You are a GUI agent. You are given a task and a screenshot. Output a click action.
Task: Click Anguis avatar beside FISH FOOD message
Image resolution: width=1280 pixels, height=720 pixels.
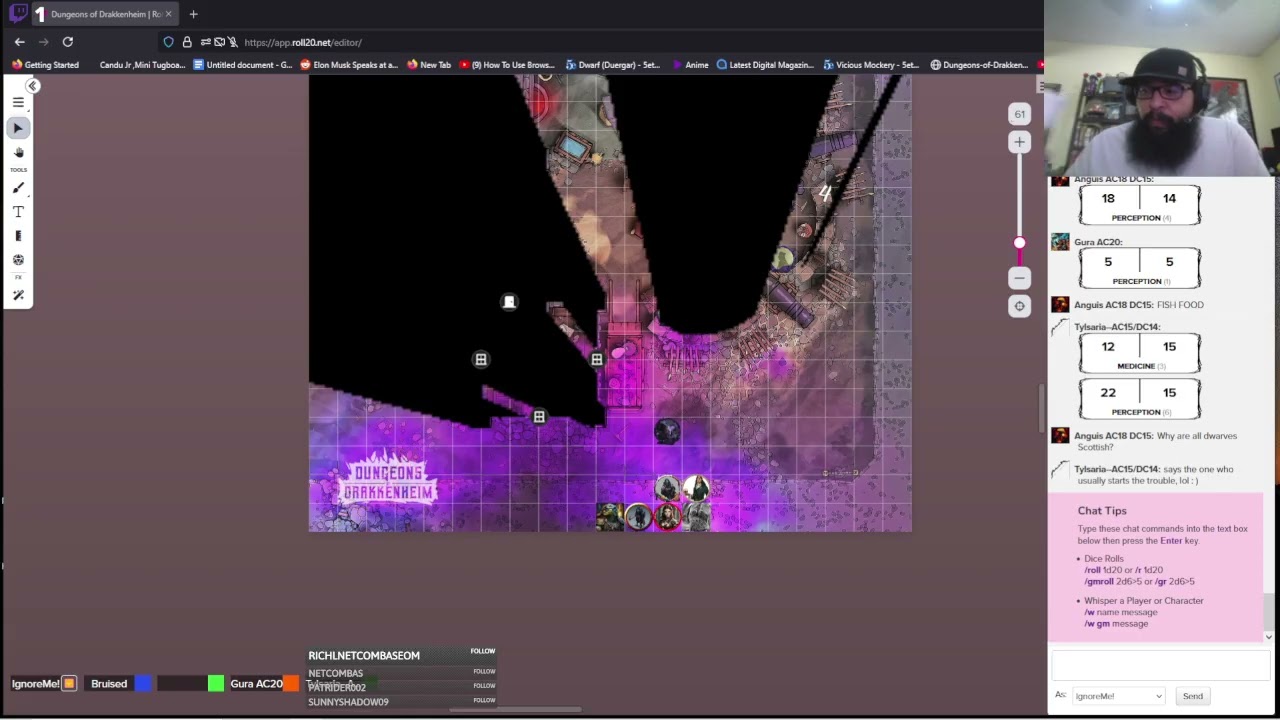[1060, 305]
